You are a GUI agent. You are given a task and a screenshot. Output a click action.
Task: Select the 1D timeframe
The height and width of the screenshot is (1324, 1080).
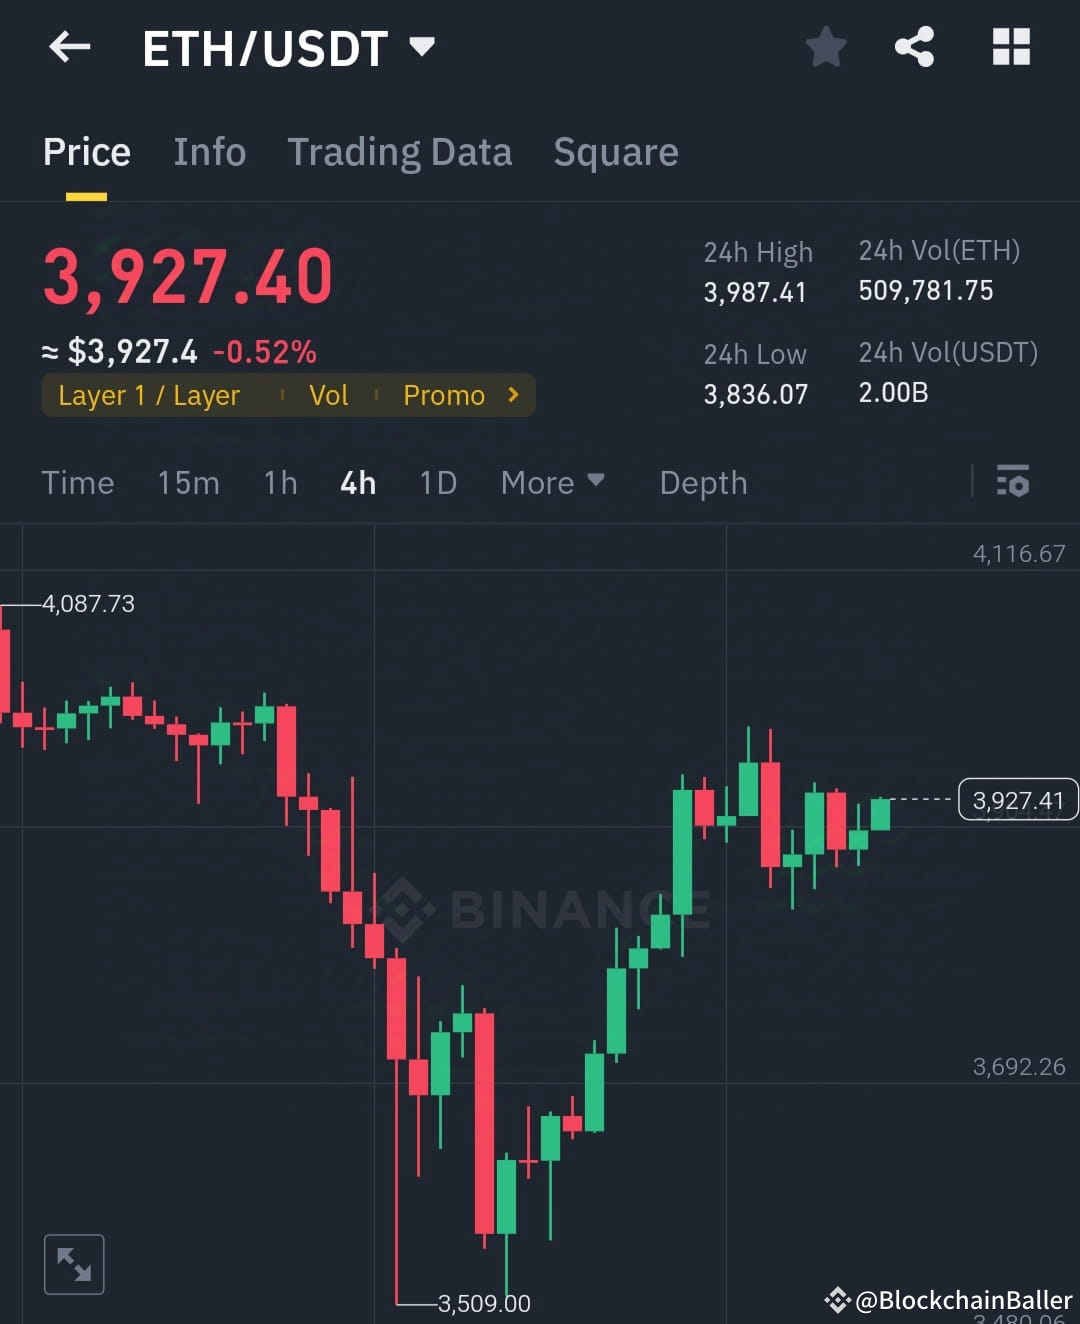437,483
